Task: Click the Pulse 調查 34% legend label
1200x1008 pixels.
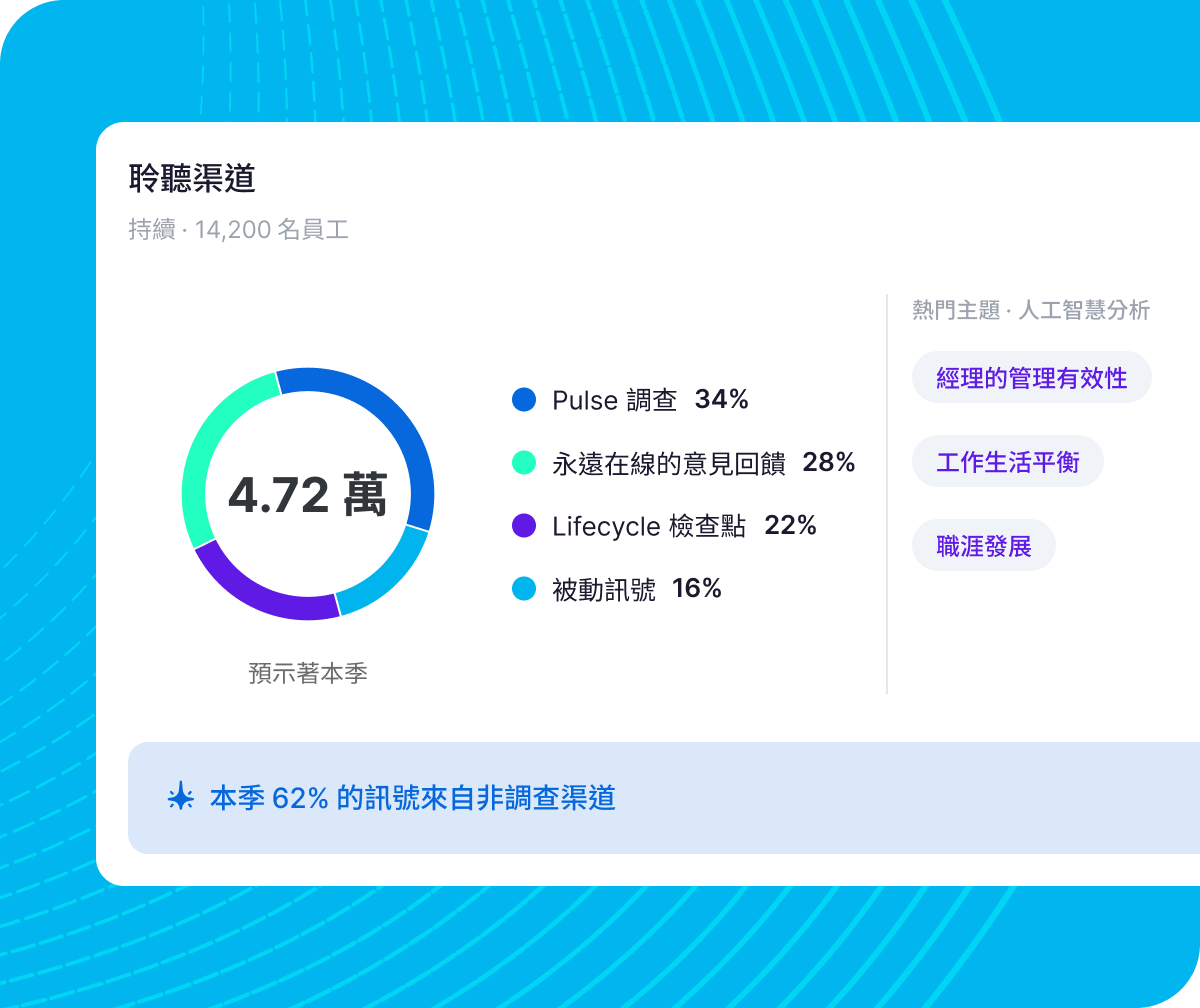Action: coord(650,400)
